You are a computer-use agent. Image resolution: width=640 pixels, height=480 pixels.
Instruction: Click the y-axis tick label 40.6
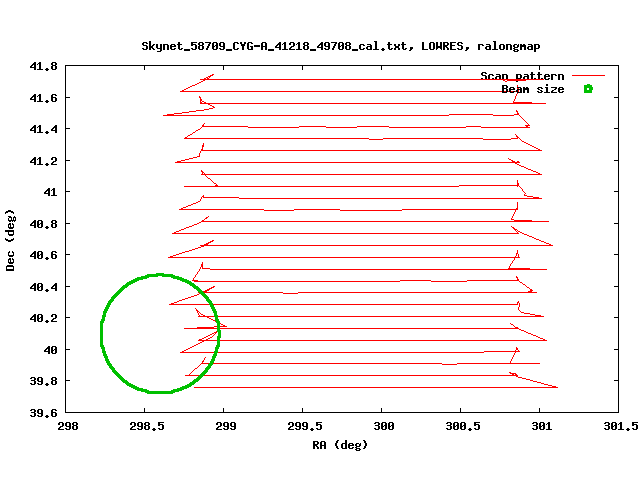[x=43, y=255]
